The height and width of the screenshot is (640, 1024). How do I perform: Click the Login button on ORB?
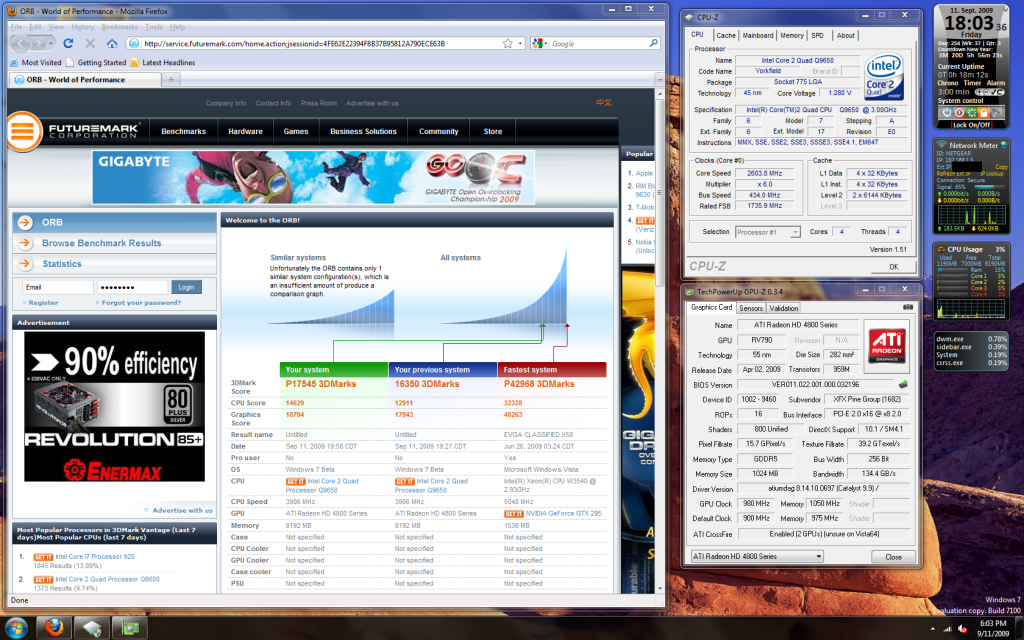coord(187,287)
